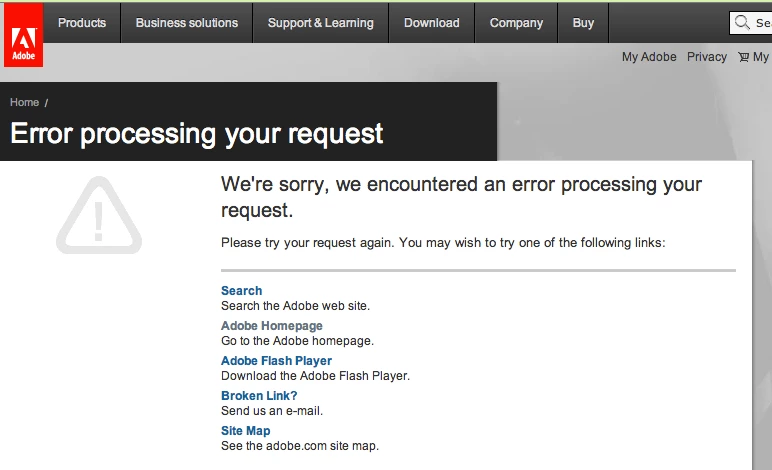Click in the search input box

[x=751, y=23]
